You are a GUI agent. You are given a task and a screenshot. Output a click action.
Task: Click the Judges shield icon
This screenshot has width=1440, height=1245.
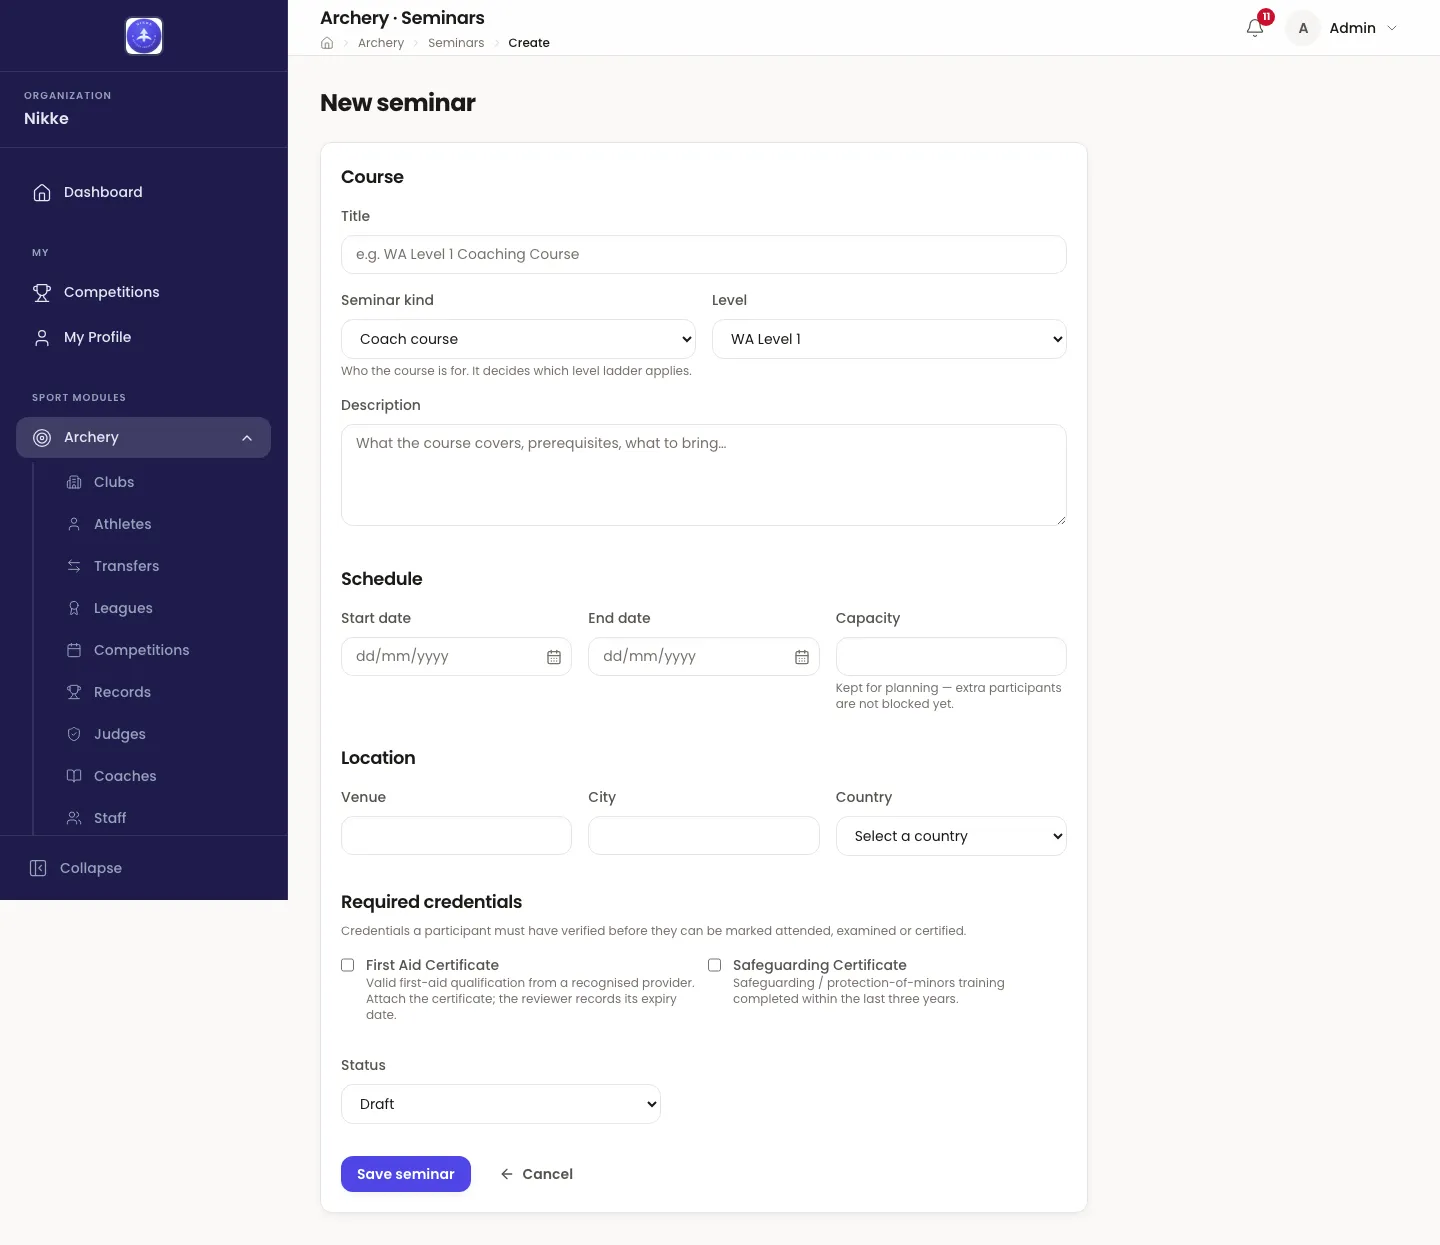(74, 734)
